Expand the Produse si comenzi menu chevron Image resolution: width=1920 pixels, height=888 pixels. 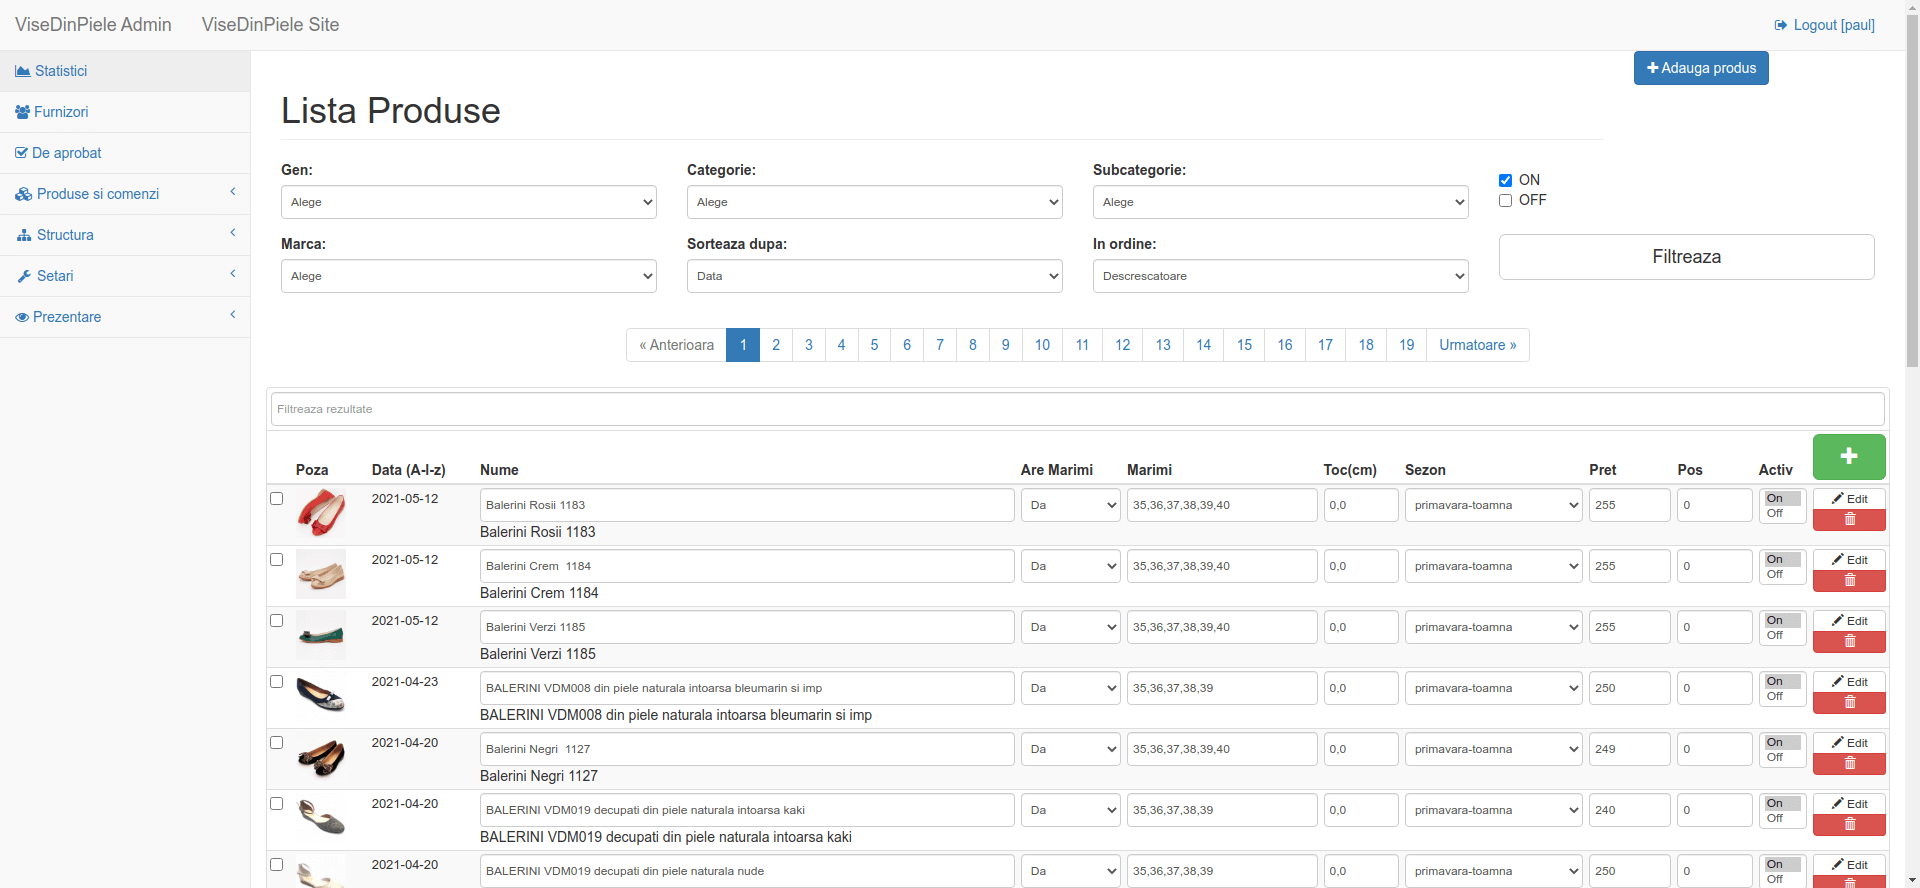pyautogui.click(x=233, y=192)
